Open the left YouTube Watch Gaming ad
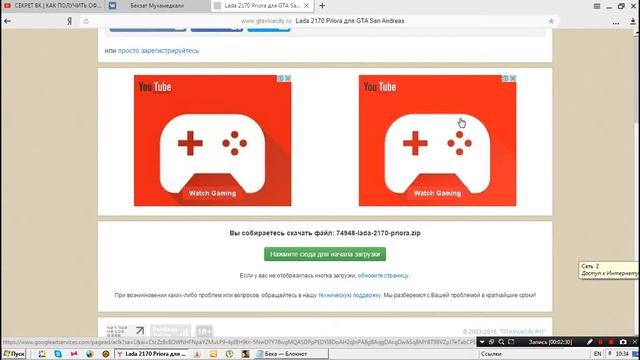Screen dimensions: 640x360 pos(212,140)
